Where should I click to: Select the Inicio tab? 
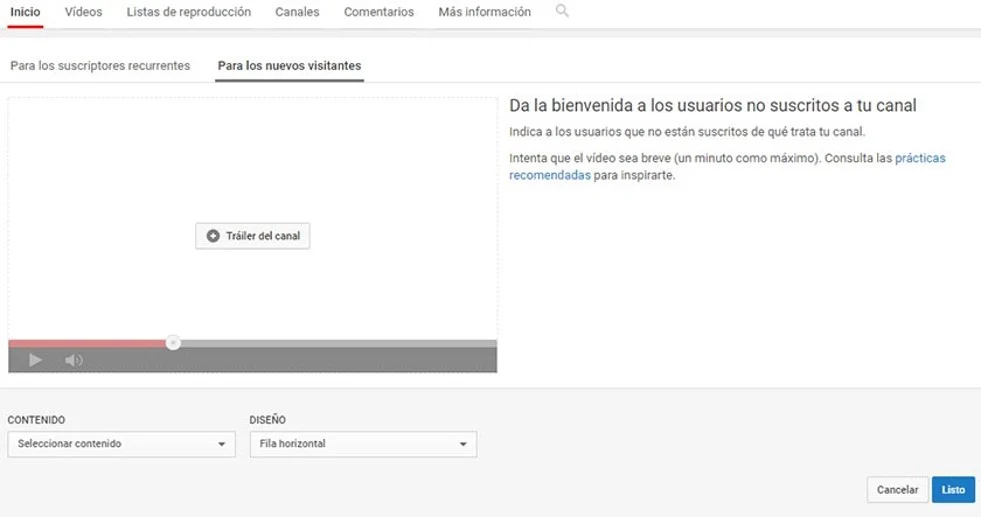click(25, 12)
